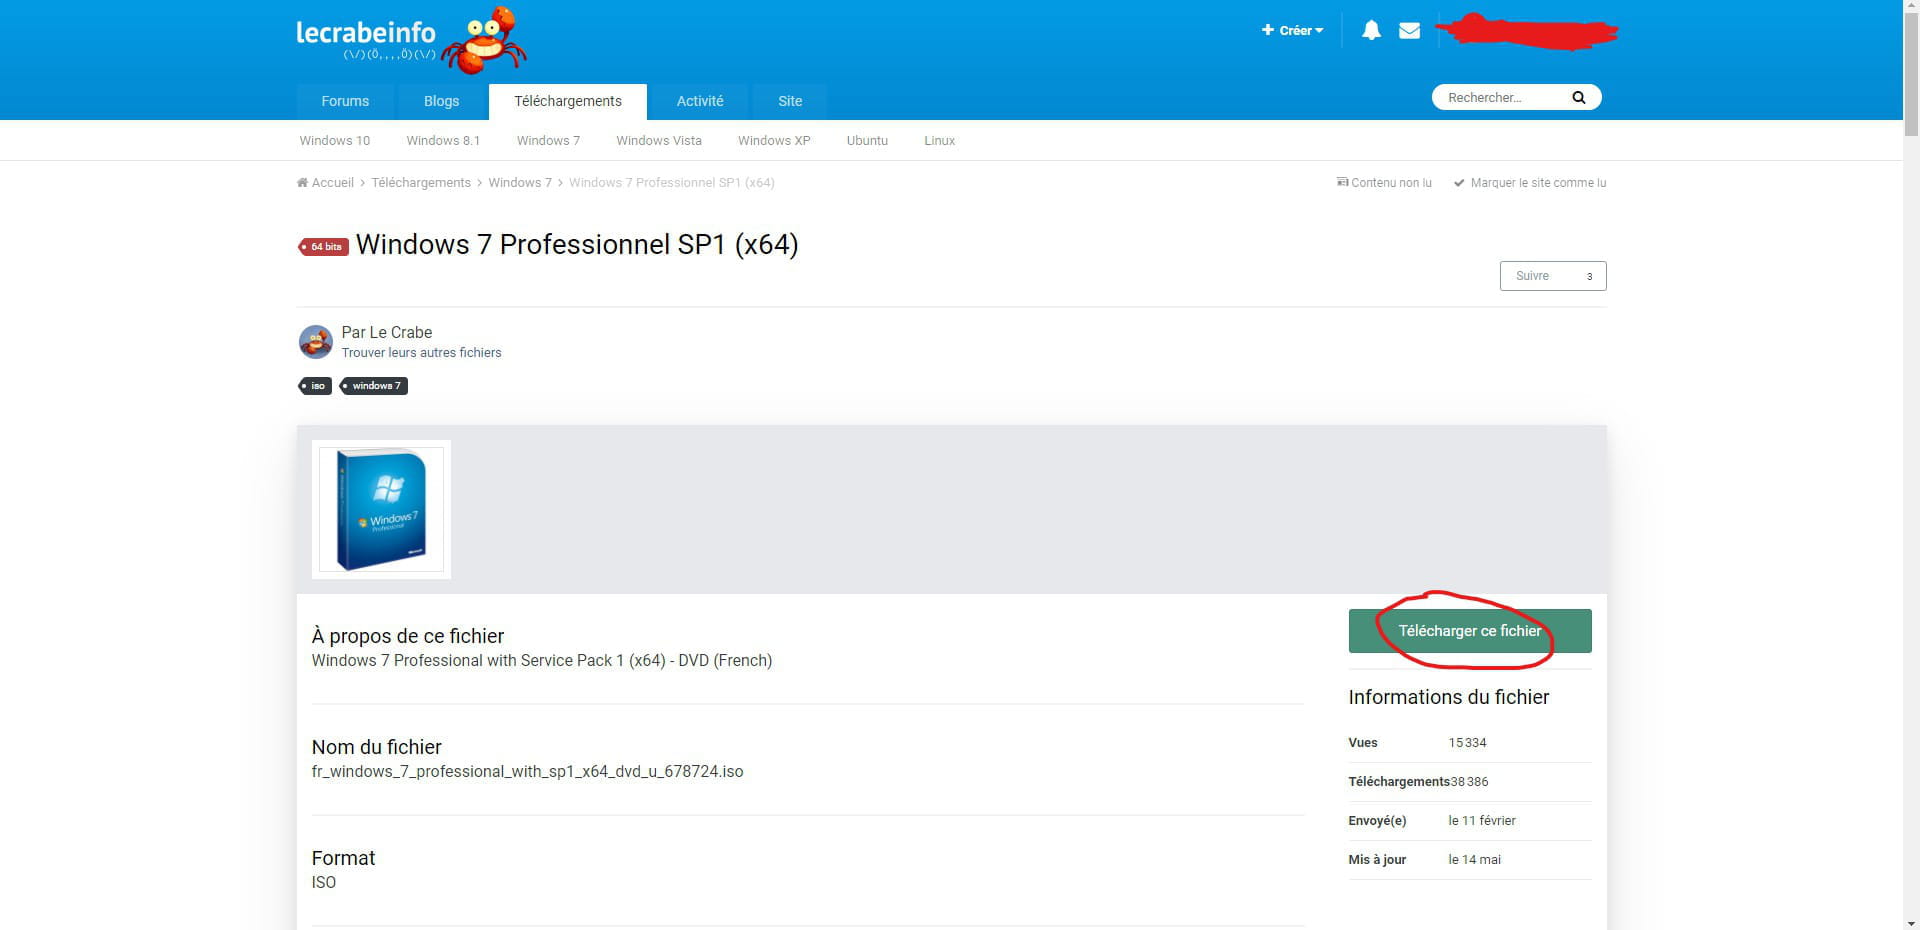This screenshot has width=1920, height=930.
Task: Click the date le 14 mai
Action: pos(1474,860)
